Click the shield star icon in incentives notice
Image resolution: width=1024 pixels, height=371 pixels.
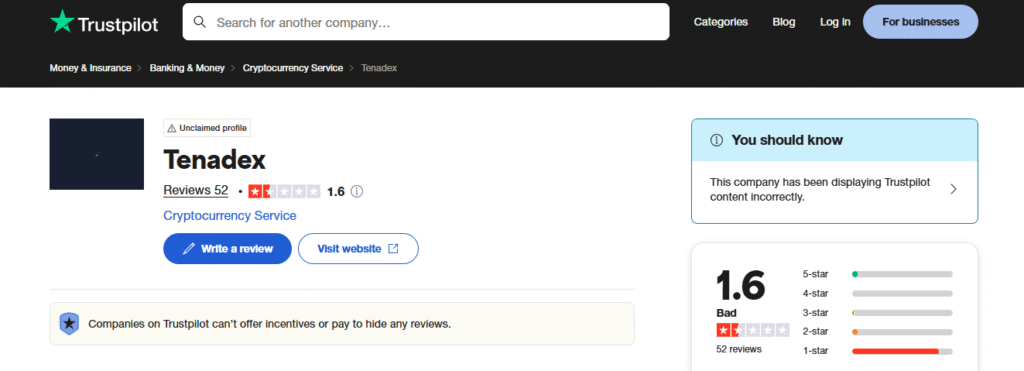pos(69,323)
